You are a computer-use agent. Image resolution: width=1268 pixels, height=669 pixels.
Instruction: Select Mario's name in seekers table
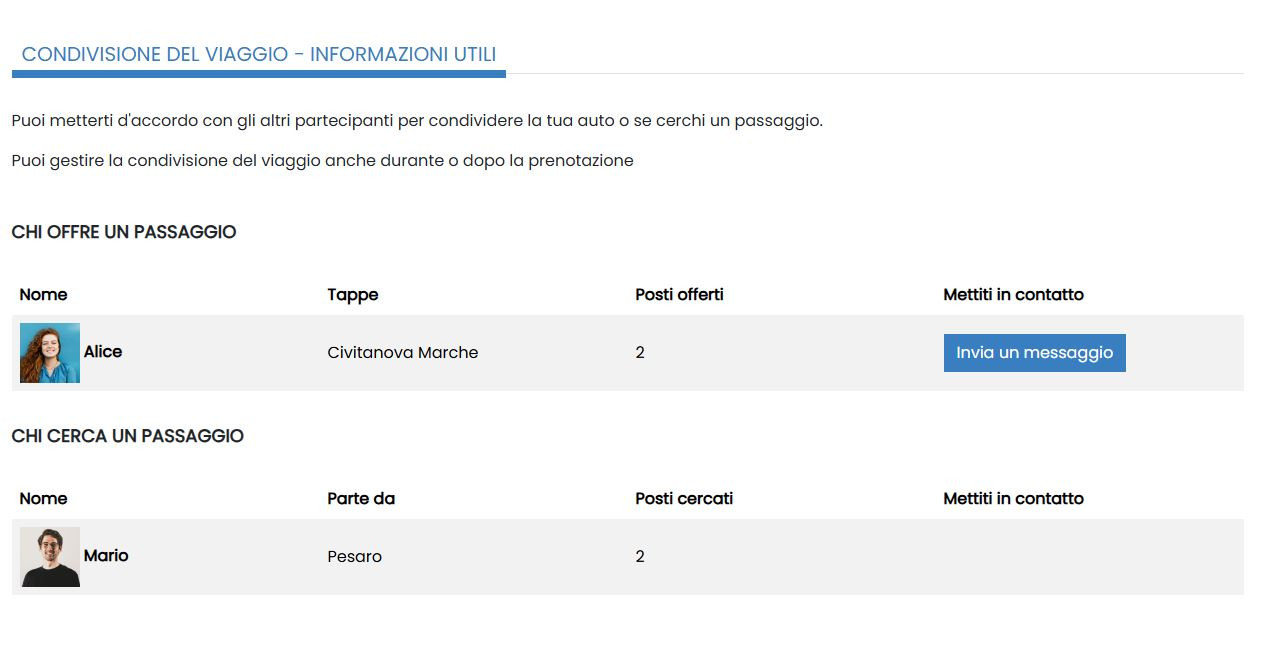point(106,556)
